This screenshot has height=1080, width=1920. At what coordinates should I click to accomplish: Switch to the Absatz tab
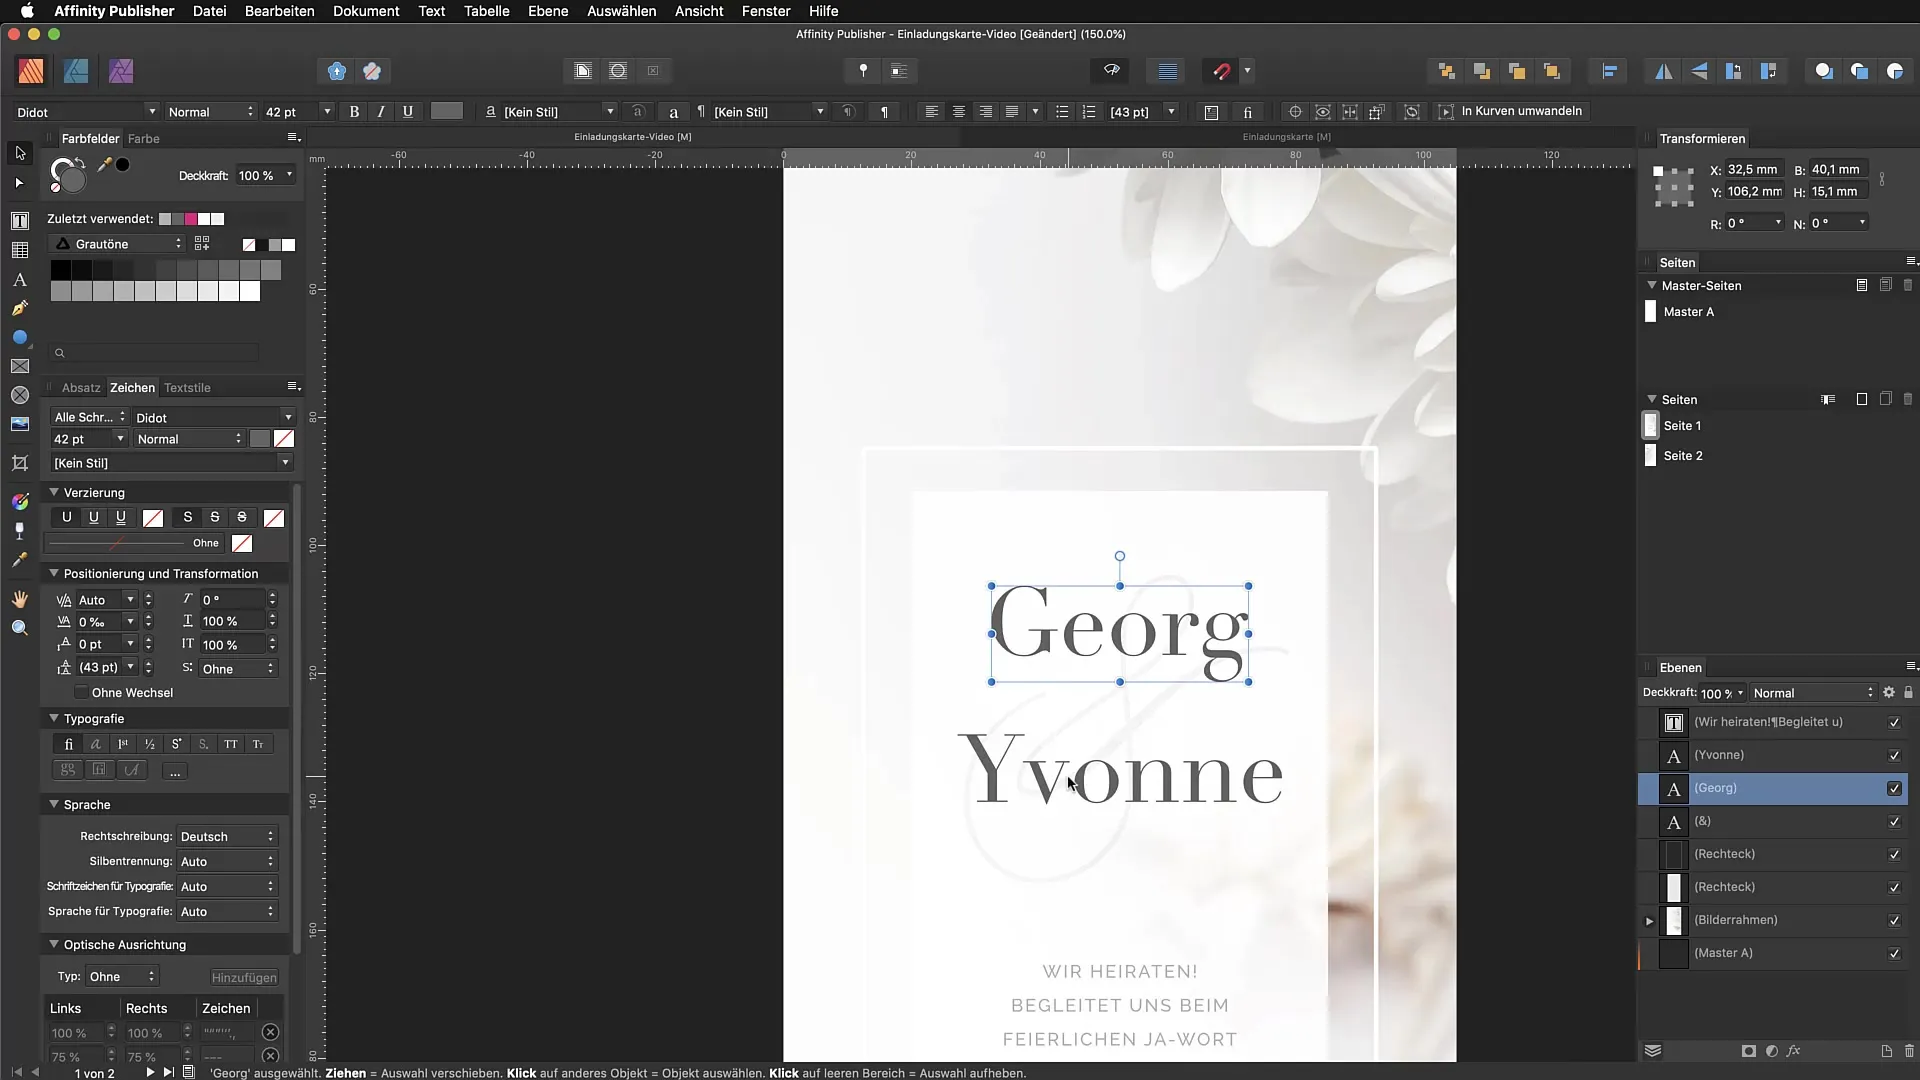point(81,388)
